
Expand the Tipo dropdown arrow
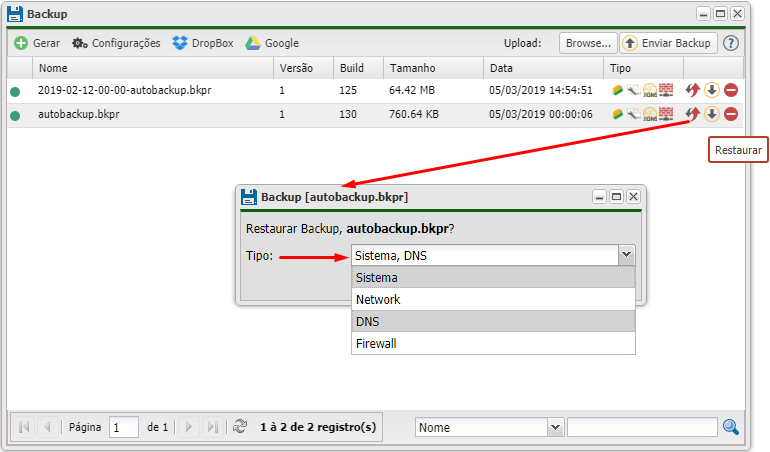click(626, 255)
